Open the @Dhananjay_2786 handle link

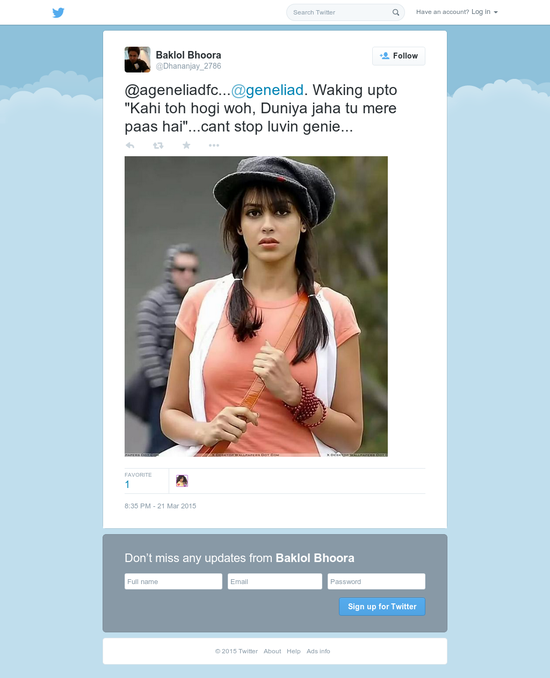tap(188, 66)
